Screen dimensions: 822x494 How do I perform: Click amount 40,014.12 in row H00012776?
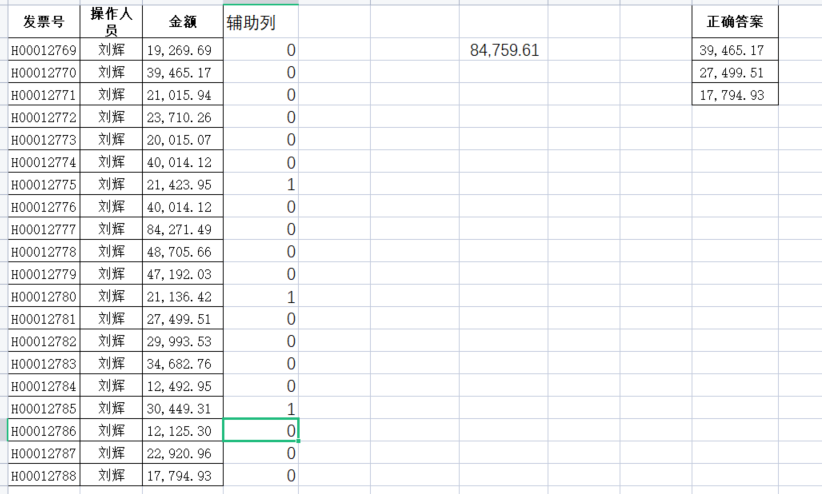click(183, 207)
